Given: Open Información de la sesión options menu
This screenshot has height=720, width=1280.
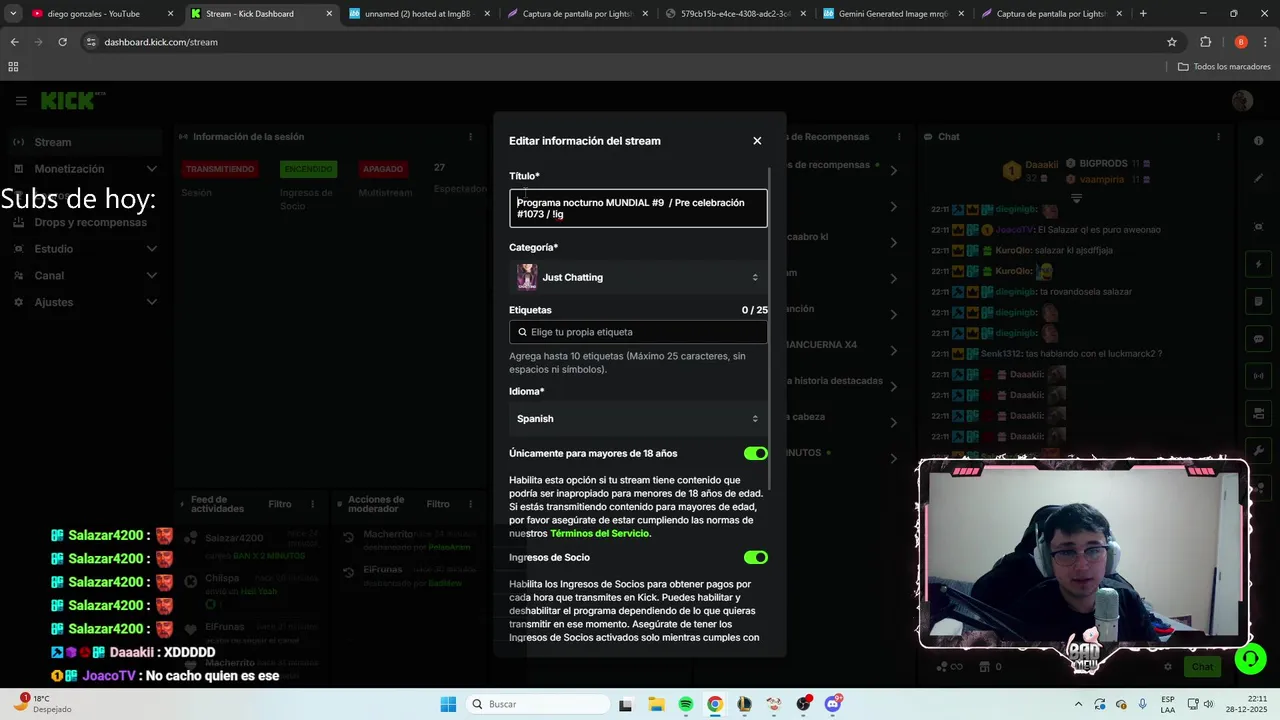Looking at the screenshot, I should tap(470, 137).
